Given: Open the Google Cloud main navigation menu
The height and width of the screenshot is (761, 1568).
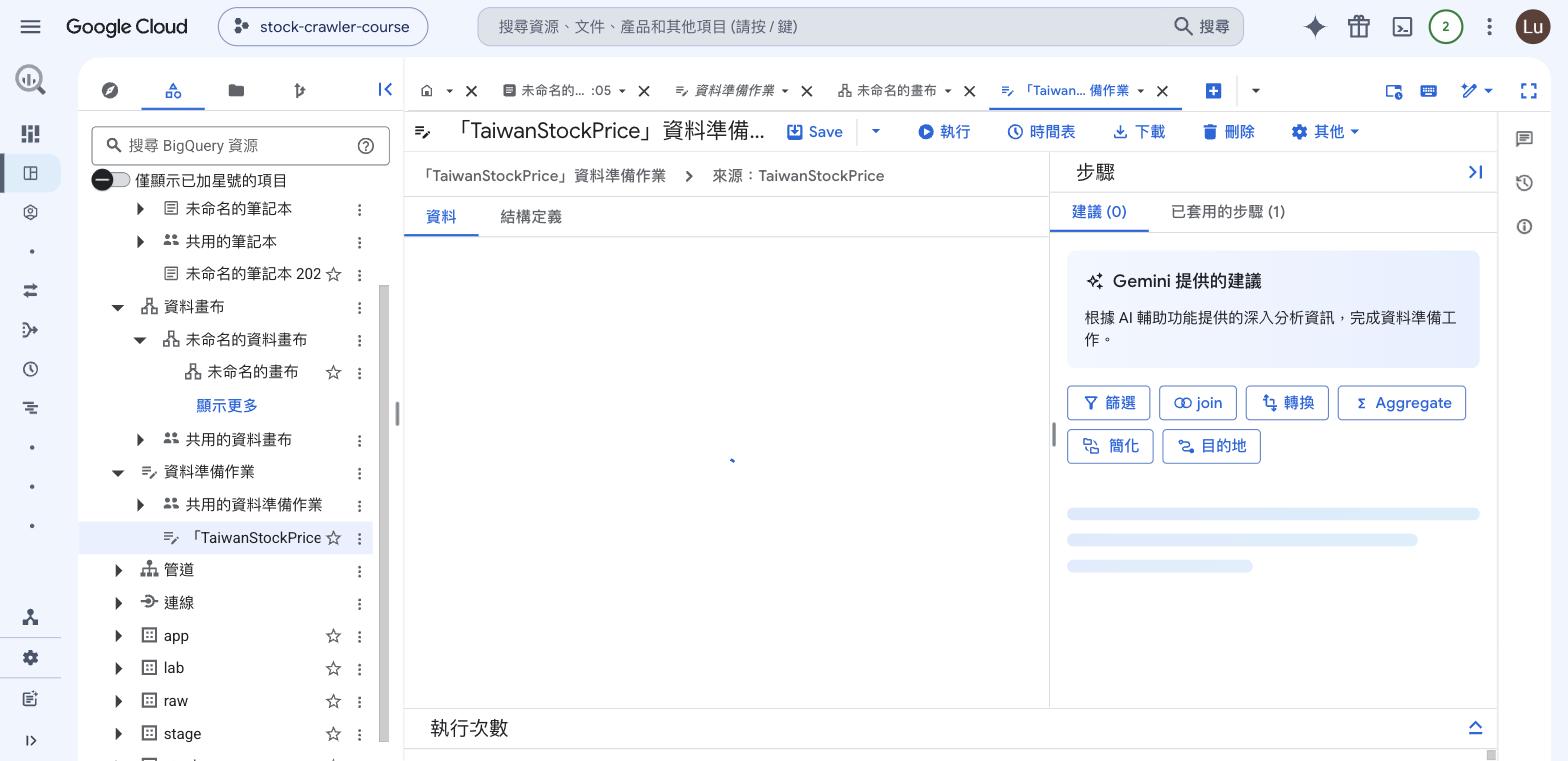Looking at the screenshot, I should point(30,27).
